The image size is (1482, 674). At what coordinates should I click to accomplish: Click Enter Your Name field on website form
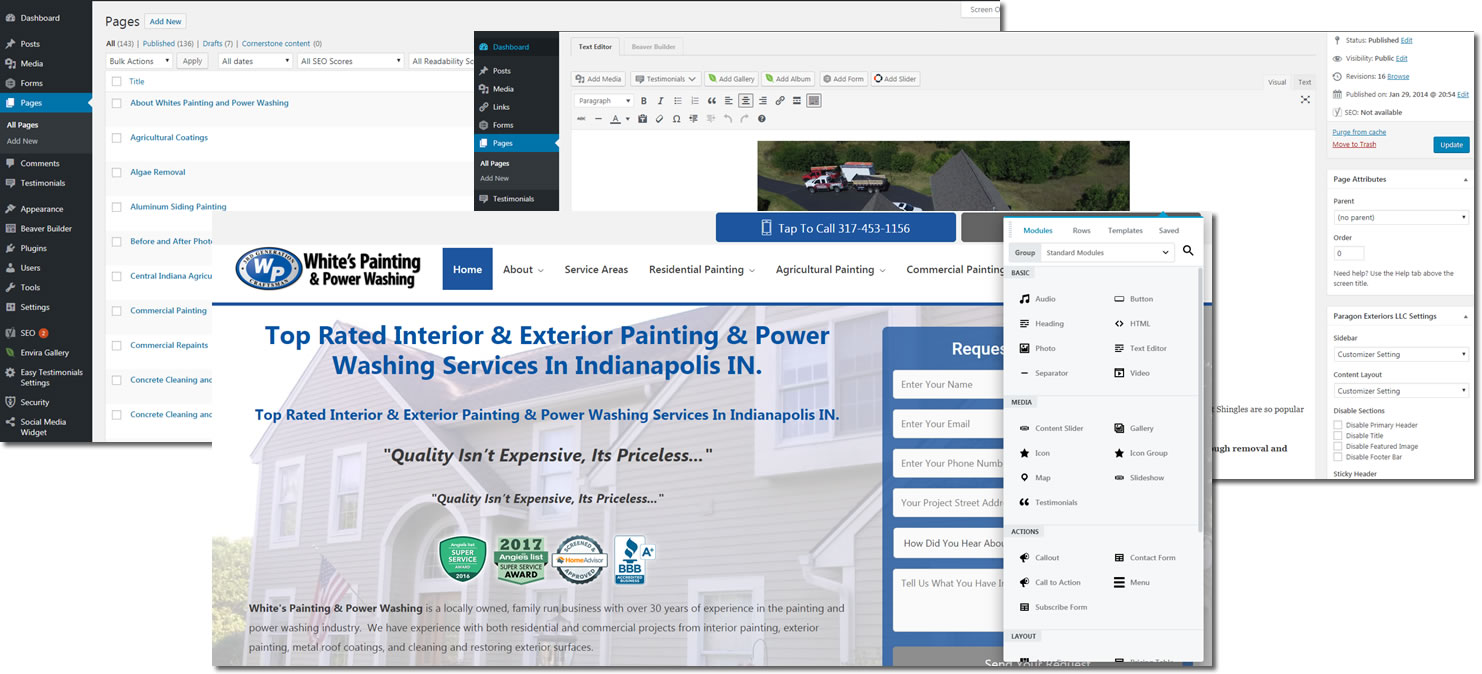click(947, 384)
